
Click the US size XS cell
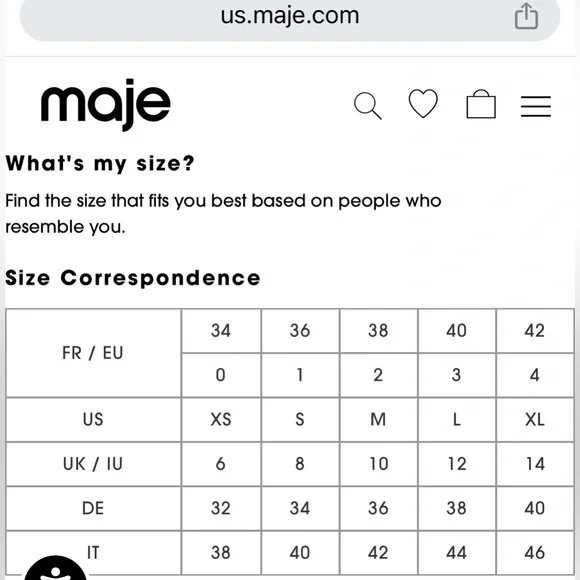click(221, 419)
